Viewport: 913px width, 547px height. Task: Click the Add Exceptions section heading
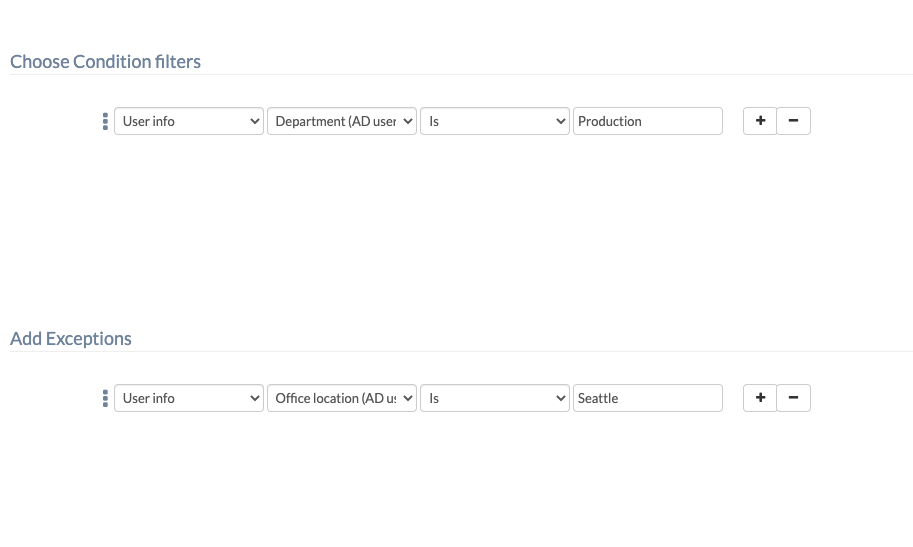point(71,338)
